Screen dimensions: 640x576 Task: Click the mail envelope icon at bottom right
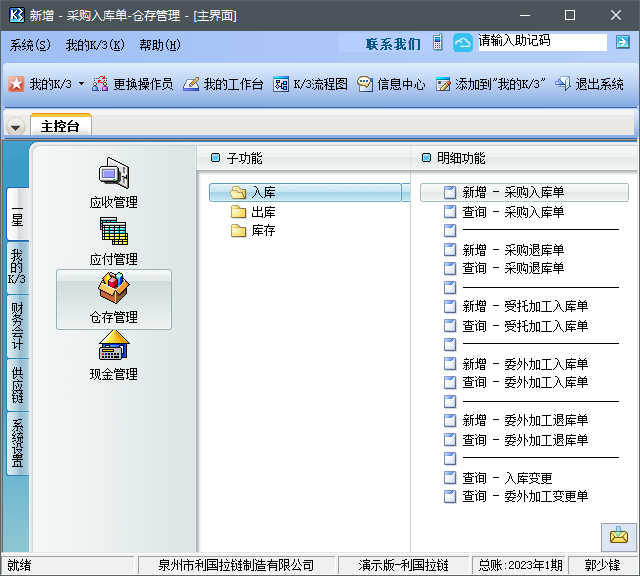pos(618,536)
